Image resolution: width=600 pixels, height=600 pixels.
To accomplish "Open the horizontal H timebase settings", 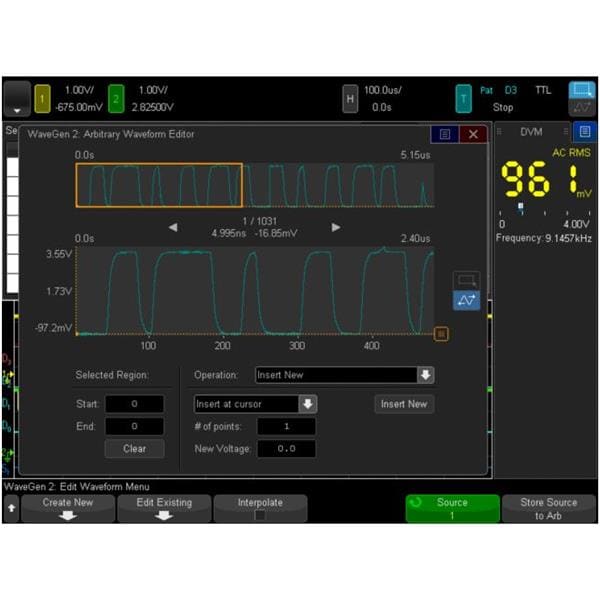I will [x=350, y=99].
